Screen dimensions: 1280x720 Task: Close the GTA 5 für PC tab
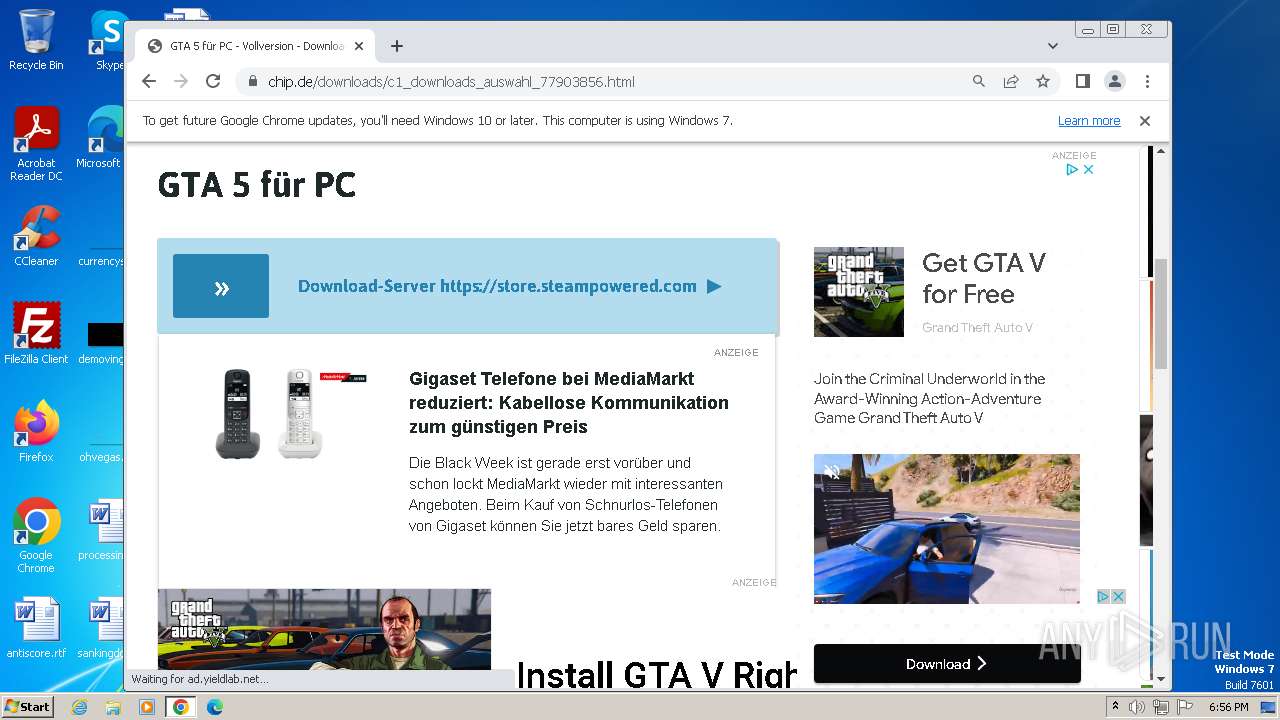pos(359,46)
